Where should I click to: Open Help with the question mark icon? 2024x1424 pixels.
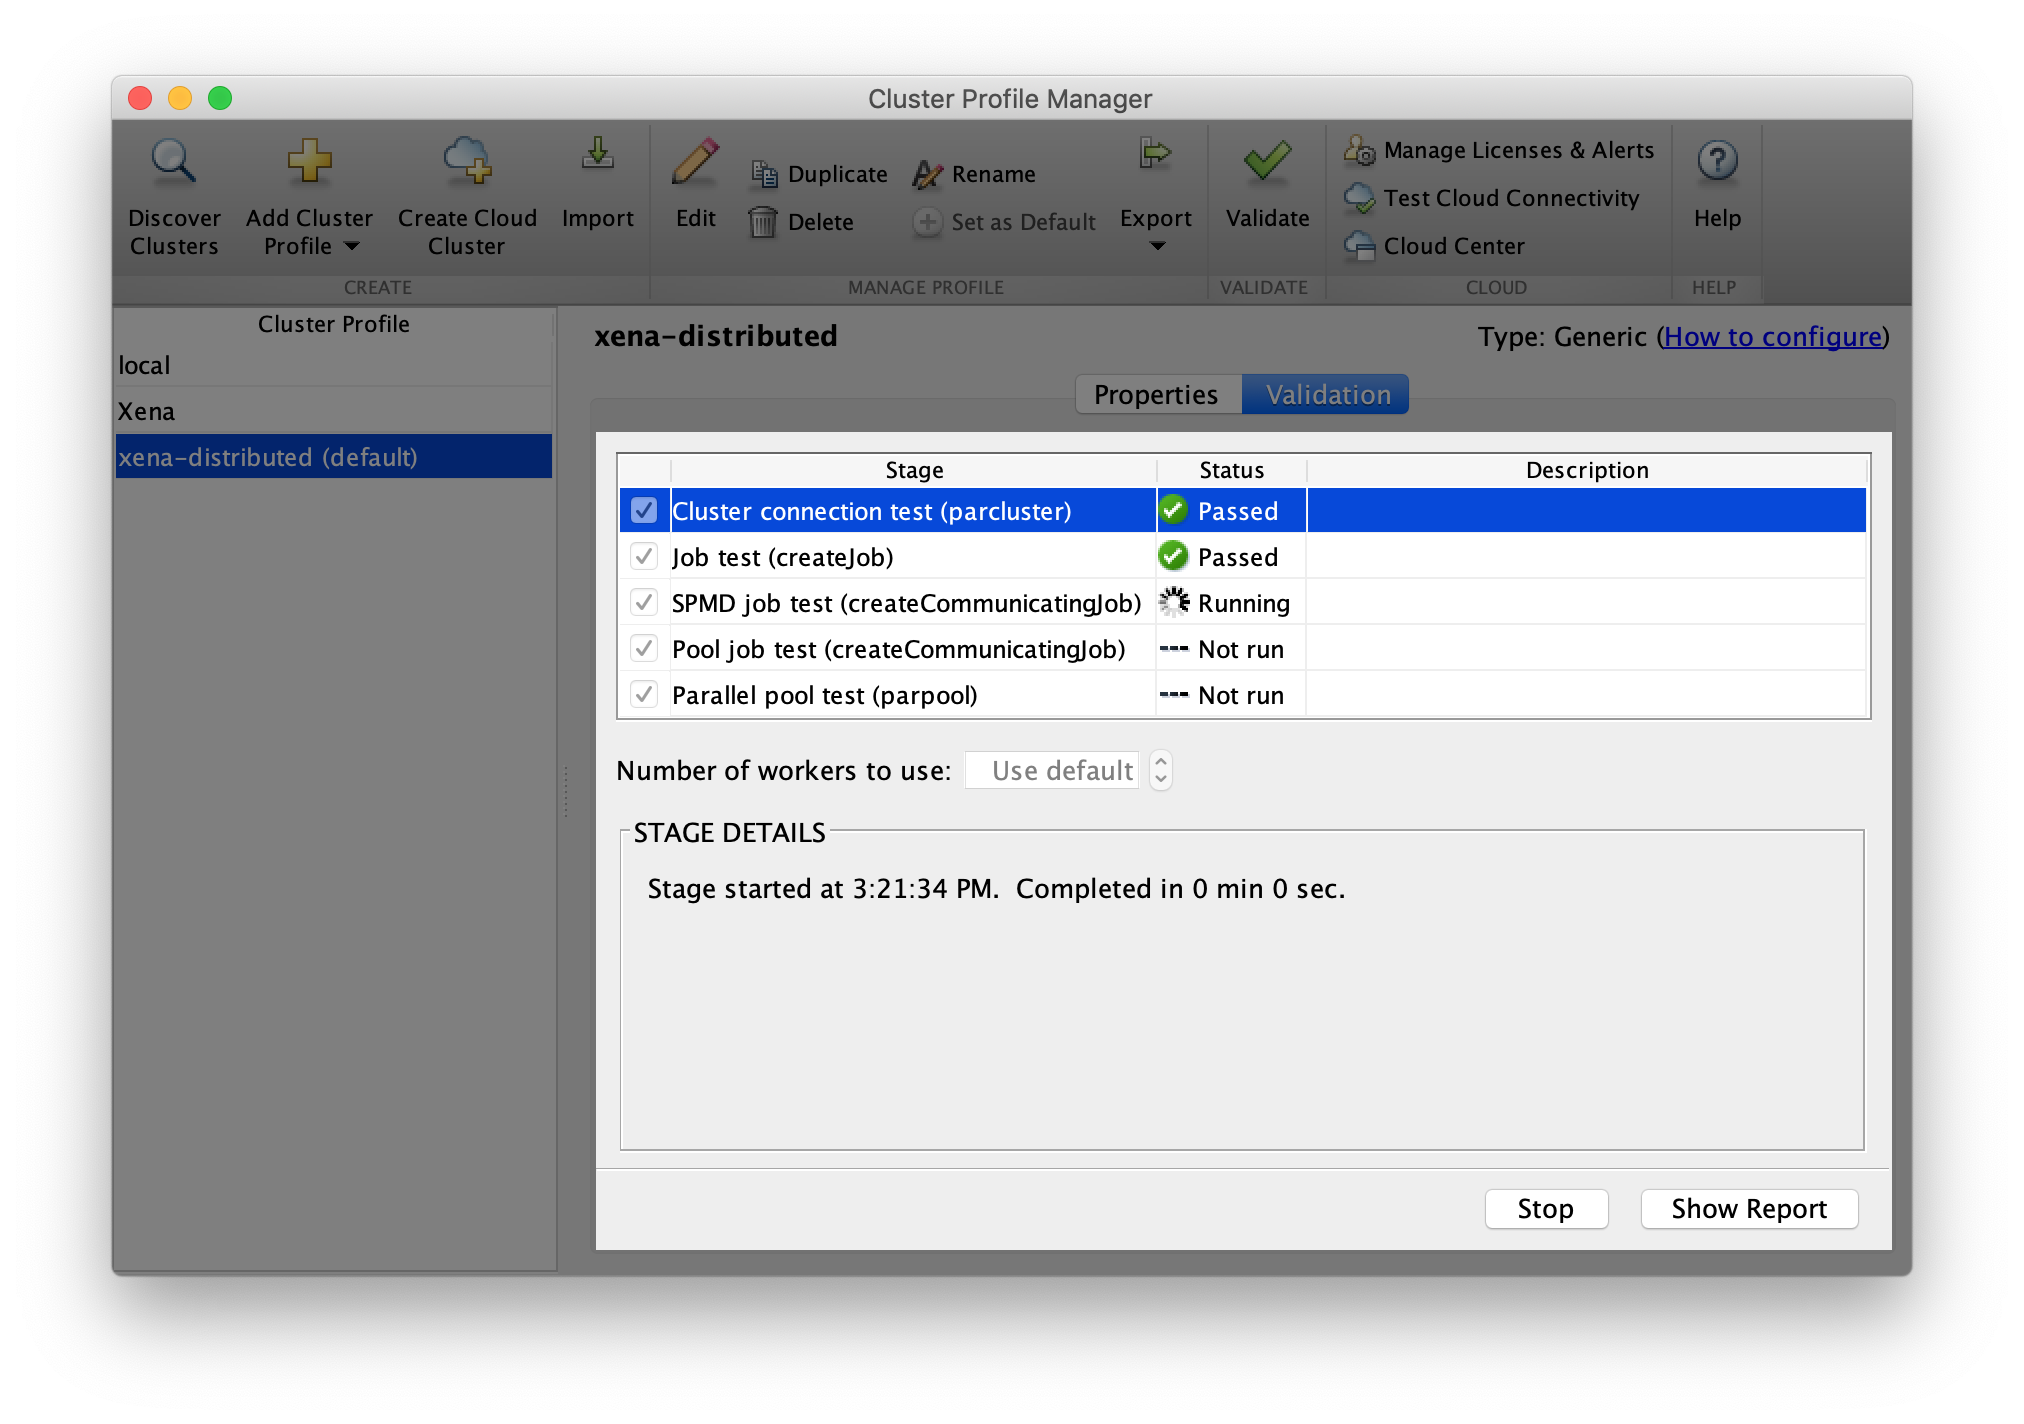1717,160
